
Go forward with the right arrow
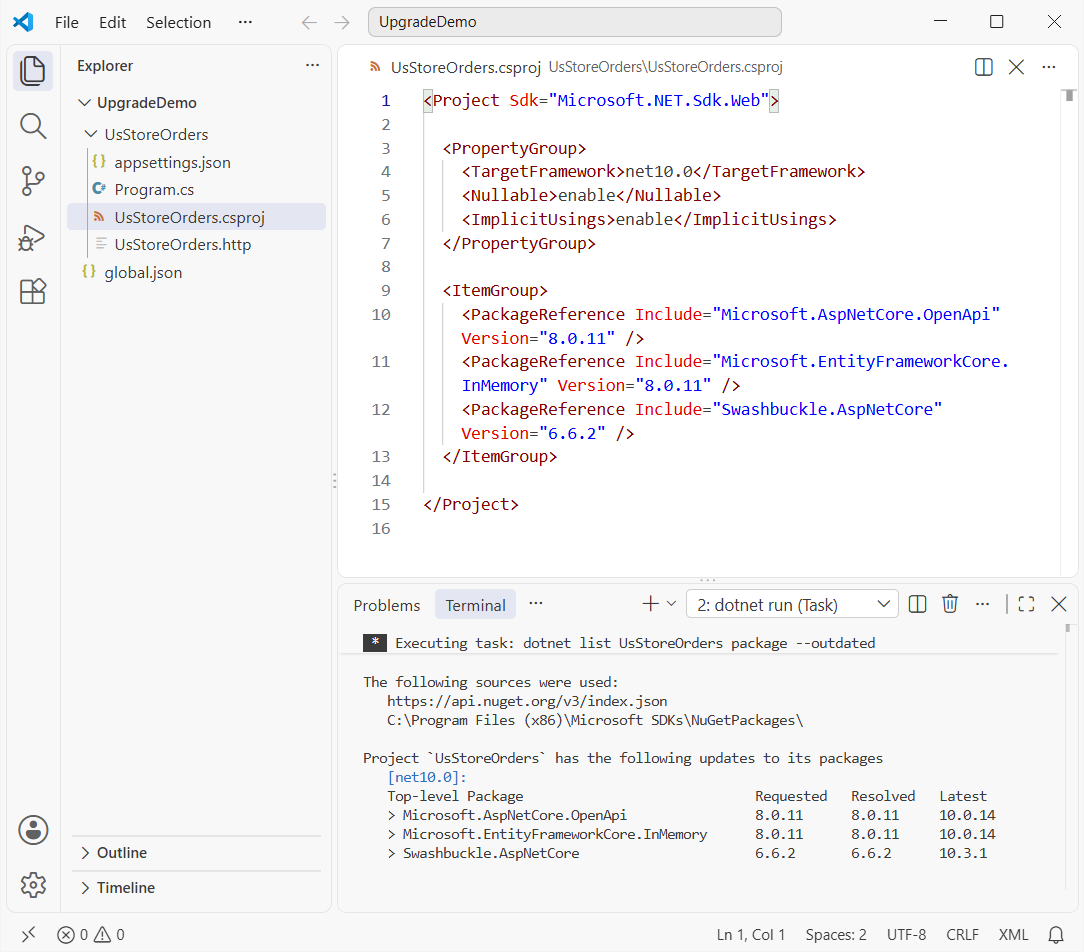pyautogui.click(x=342, y=23)
